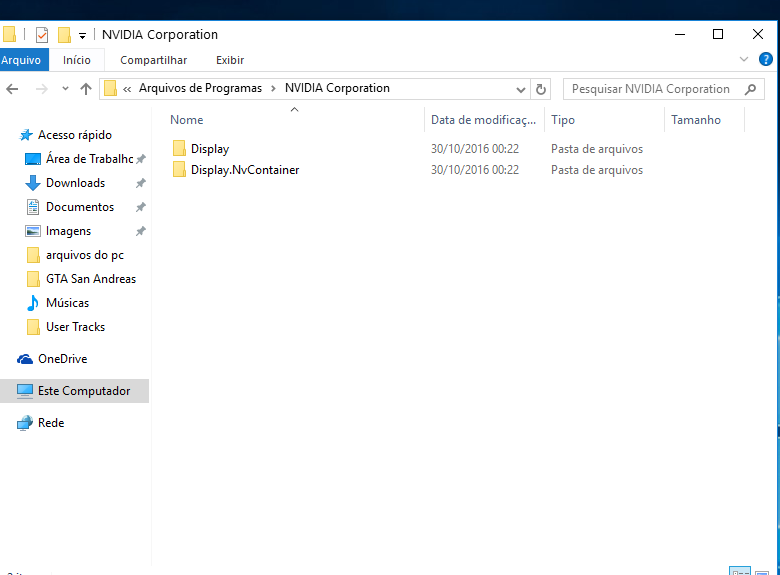Expand the ribbon with the chevron
The image size is (780, 575).
pos(744,59)
